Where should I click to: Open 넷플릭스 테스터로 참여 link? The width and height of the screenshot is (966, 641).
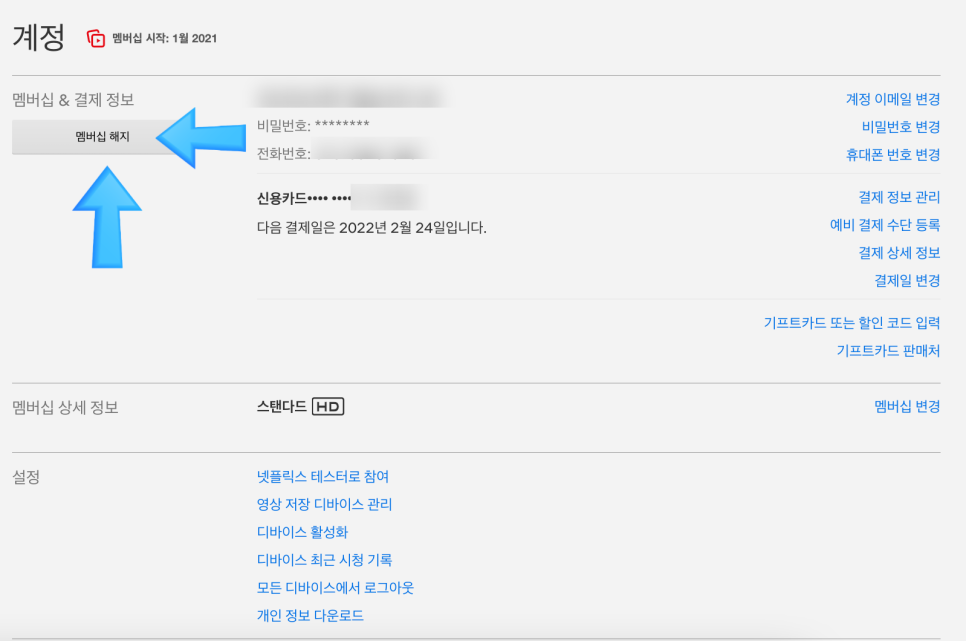click(x=323, y=476)
